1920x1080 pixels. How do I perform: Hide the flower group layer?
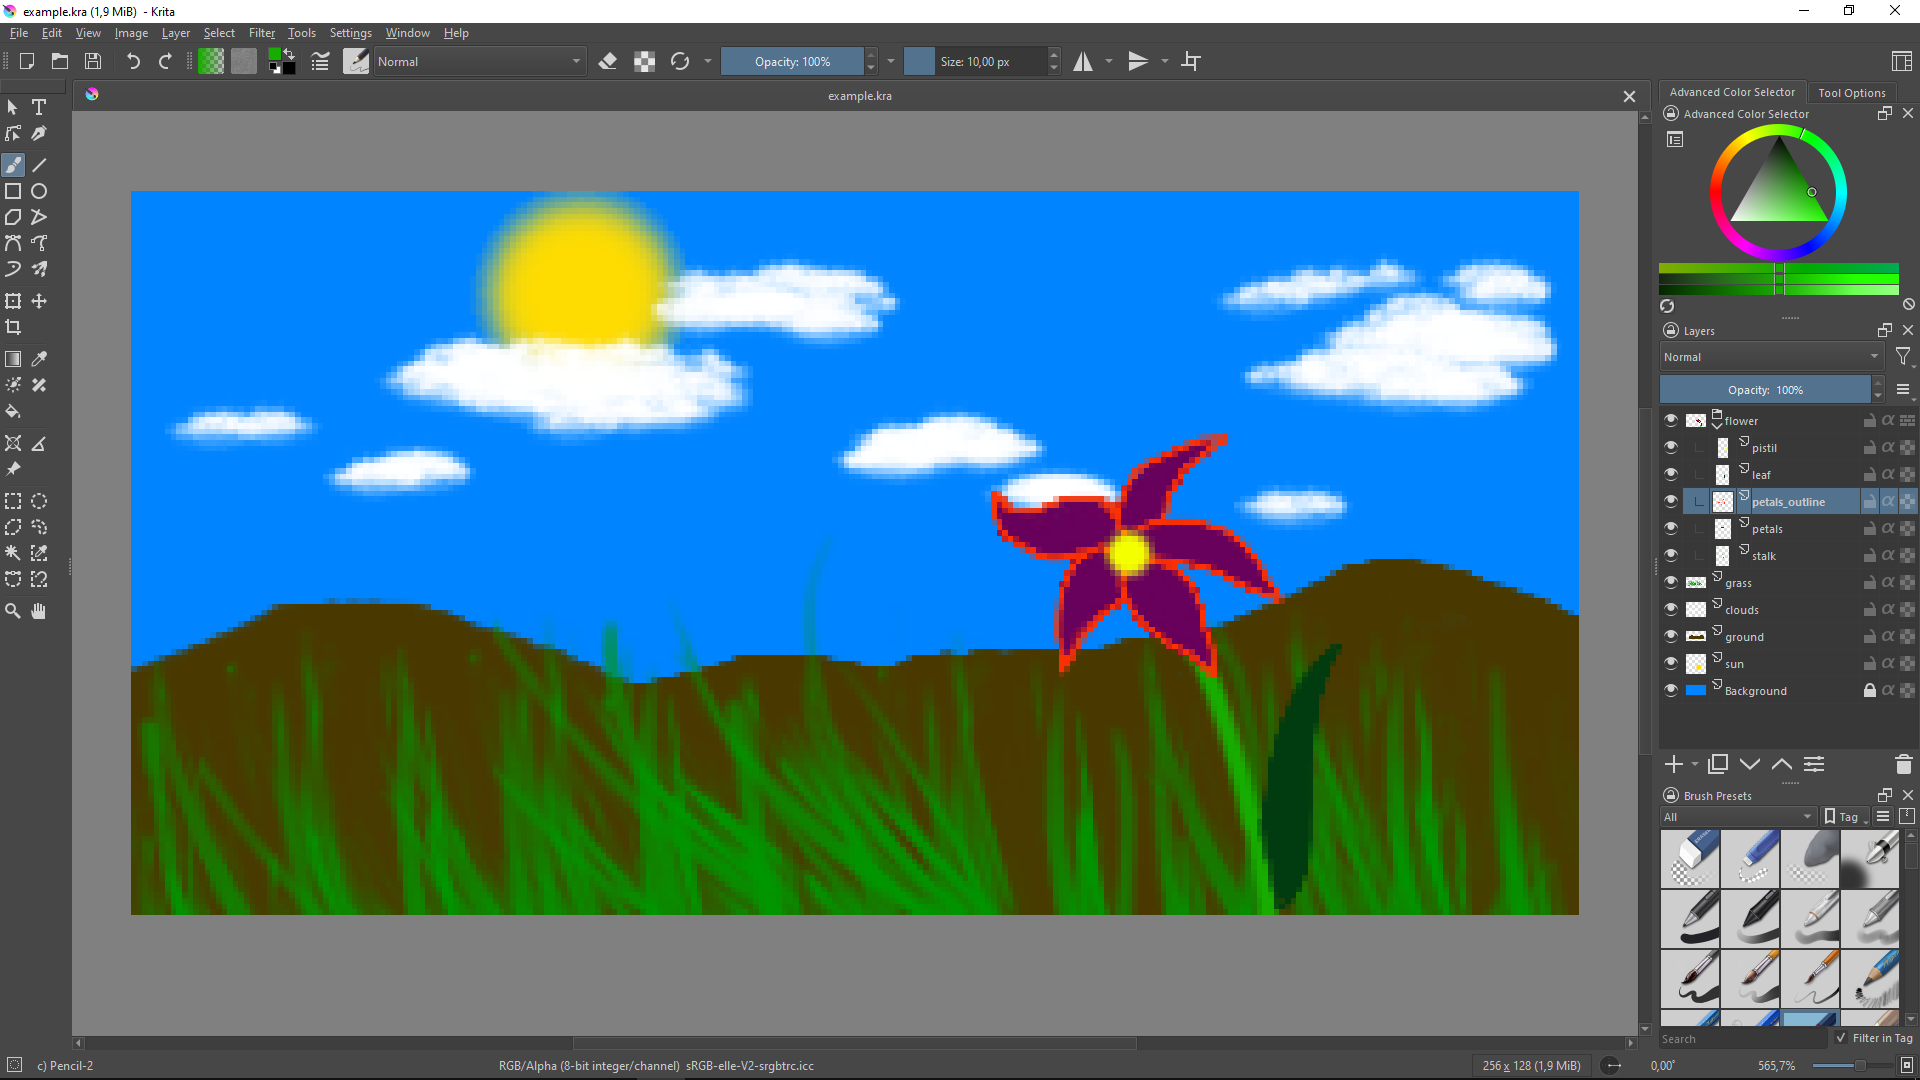[1671, 420]
